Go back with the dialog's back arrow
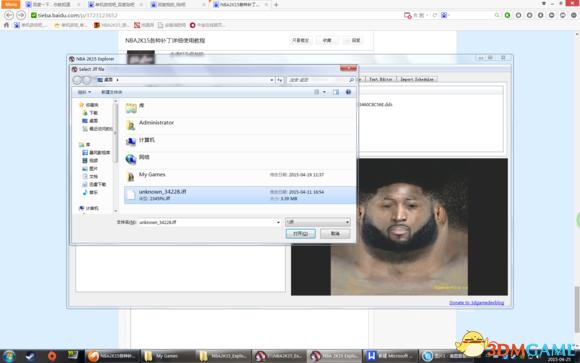The height and width of the screenshot is (363, 580). coord(77,80)
